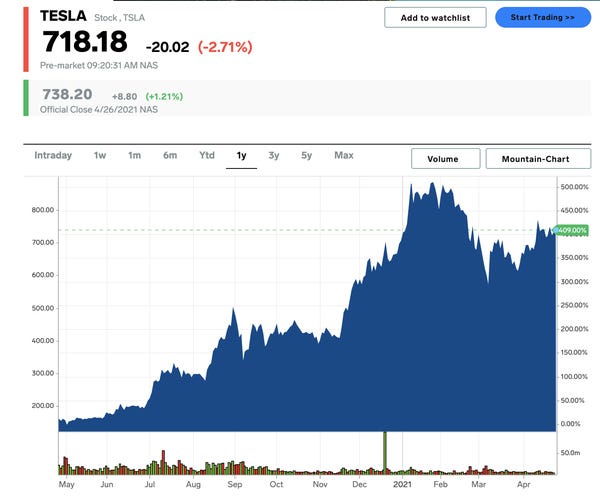Click the Stock, TSLA ticker label

(119, 18)
